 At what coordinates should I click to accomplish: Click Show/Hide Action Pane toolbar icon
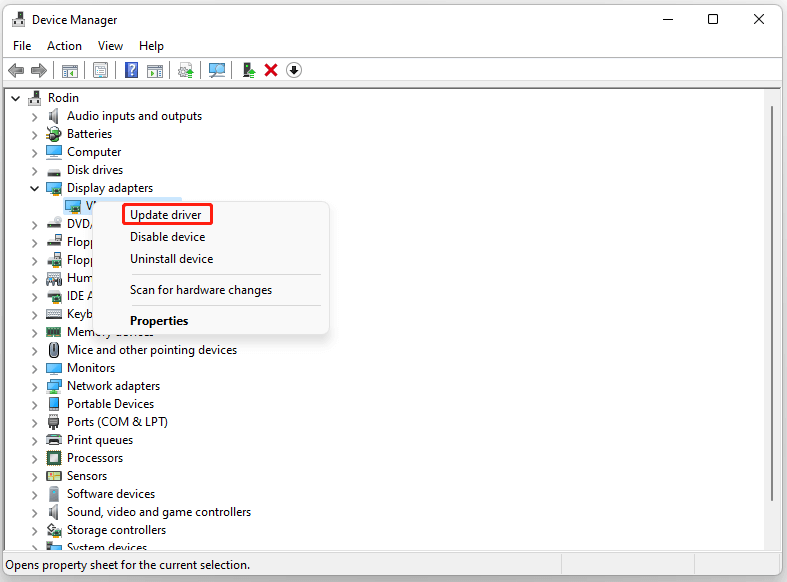(x=155, y=70)
